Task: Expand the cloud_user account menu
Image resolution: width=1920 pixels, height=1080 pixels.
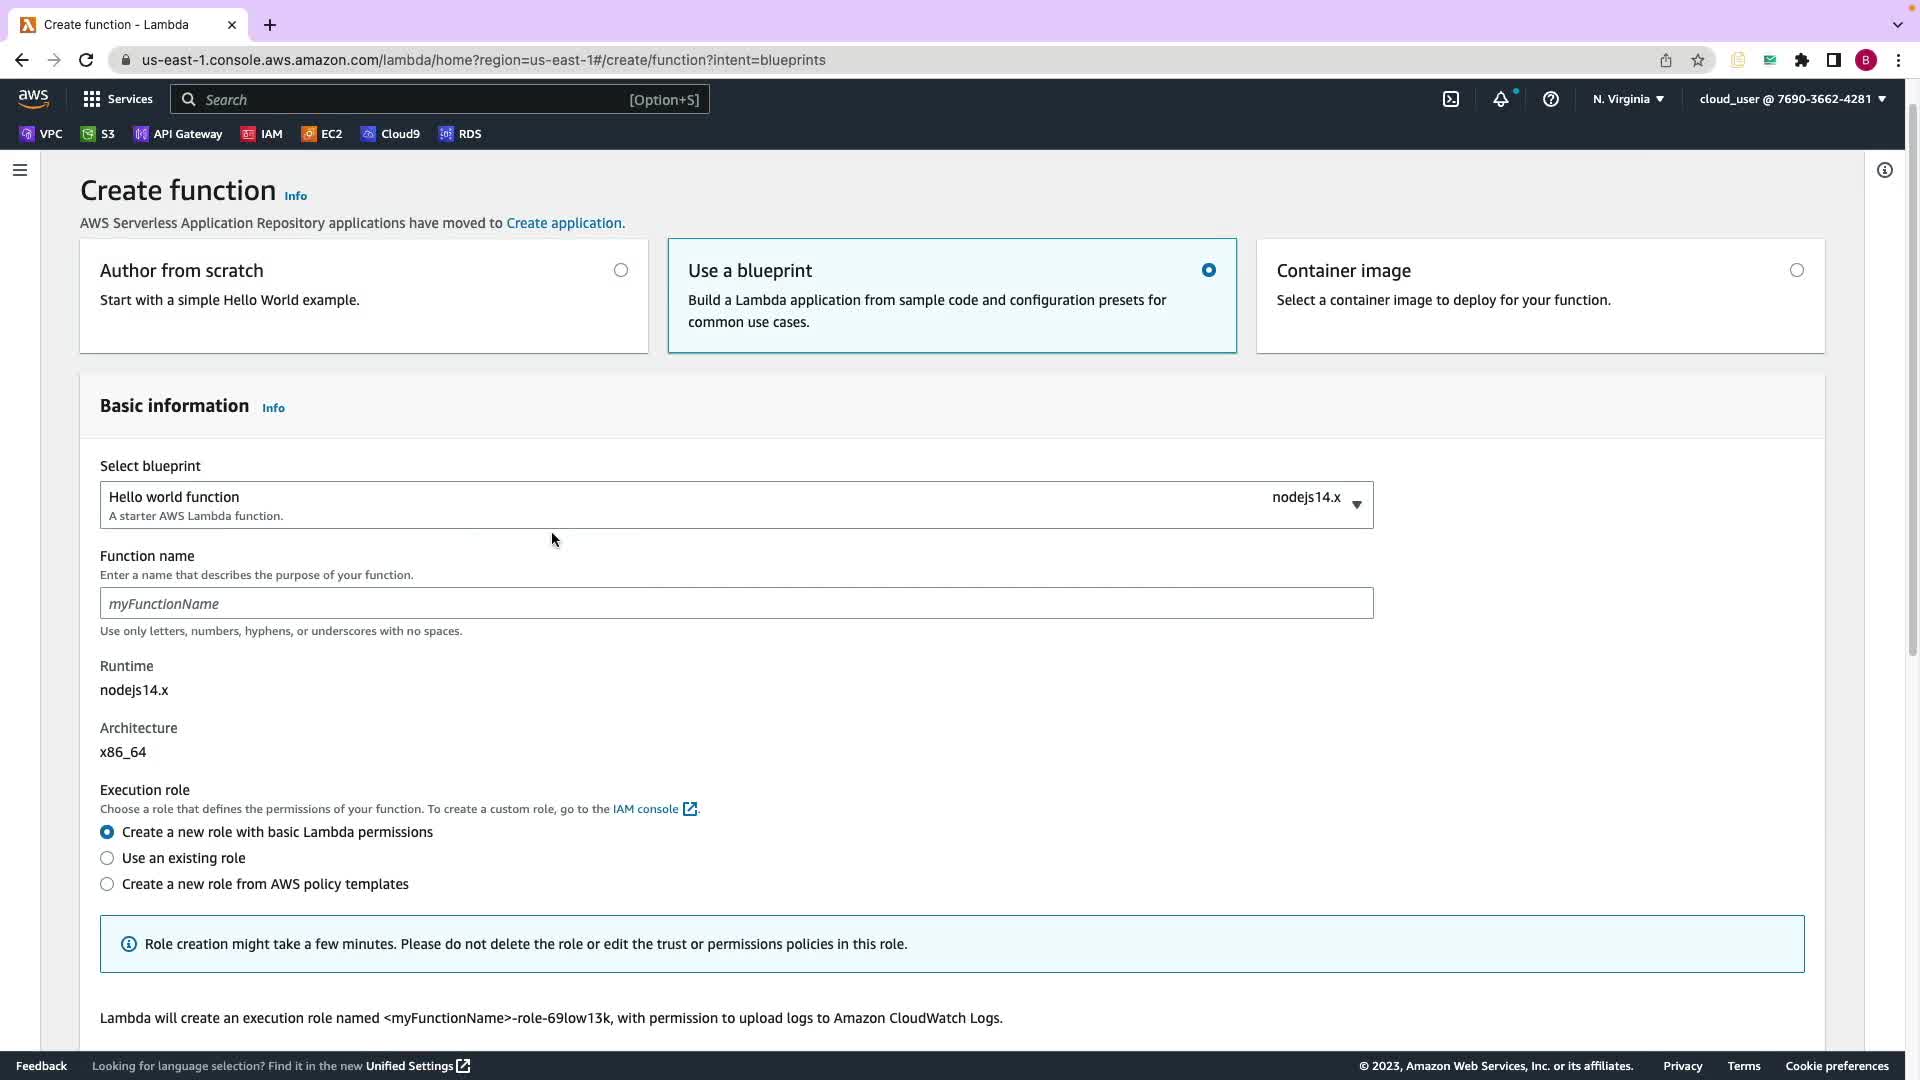Action: 1792,99
